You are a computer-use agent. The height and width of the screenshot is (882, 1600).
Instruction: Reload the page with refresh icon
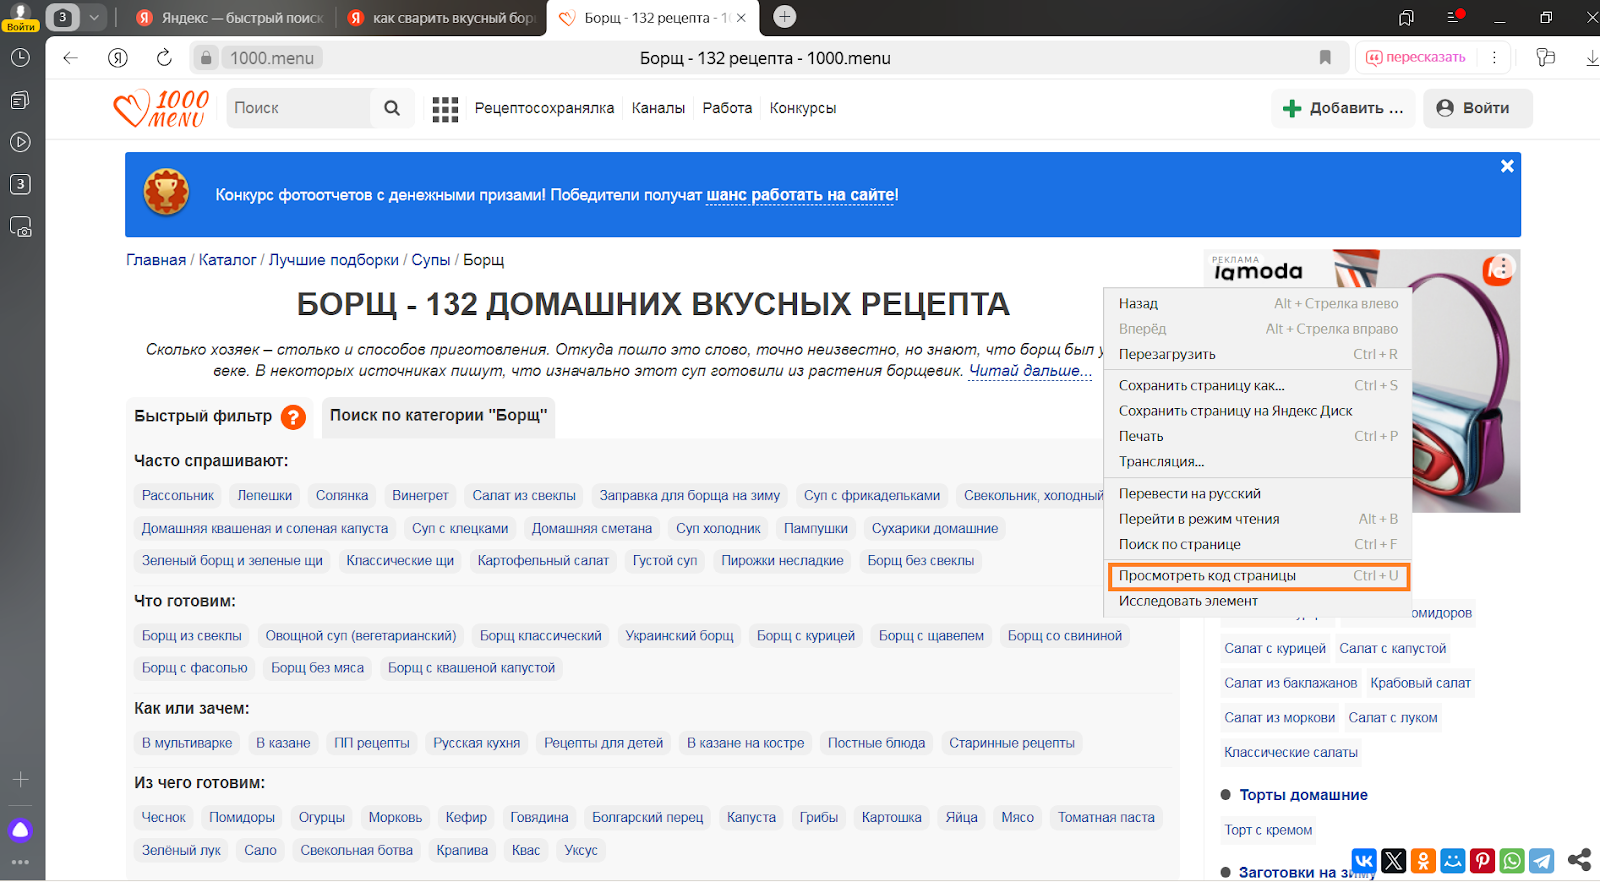(164, 58)
